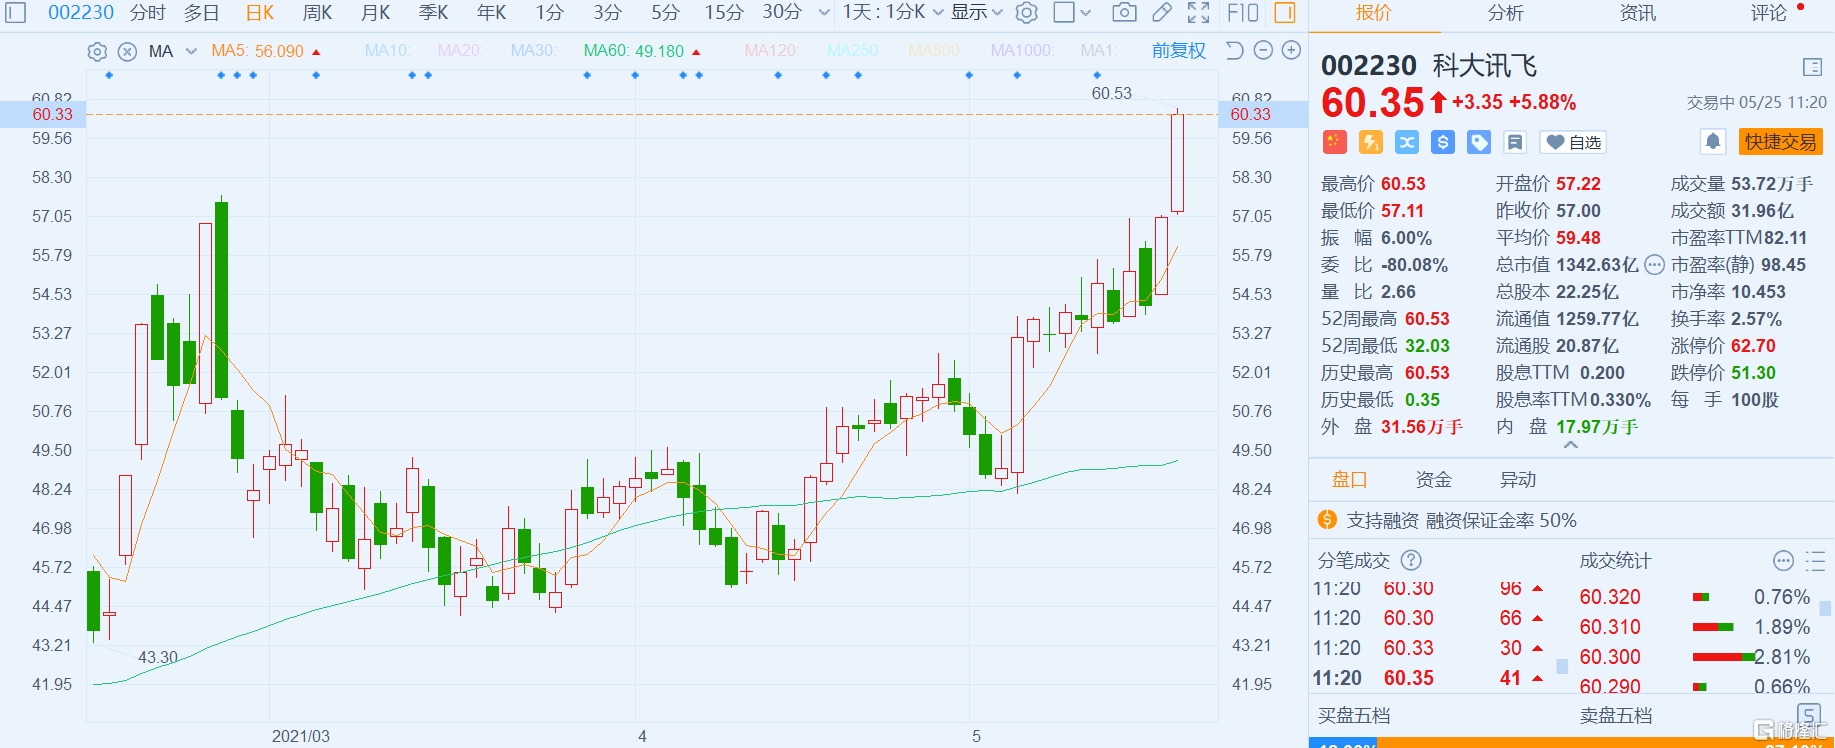Open more time periods dropdown after 30分
Image resolution: width=1835 pixels, height=748 pixels.
pos(824,13)
